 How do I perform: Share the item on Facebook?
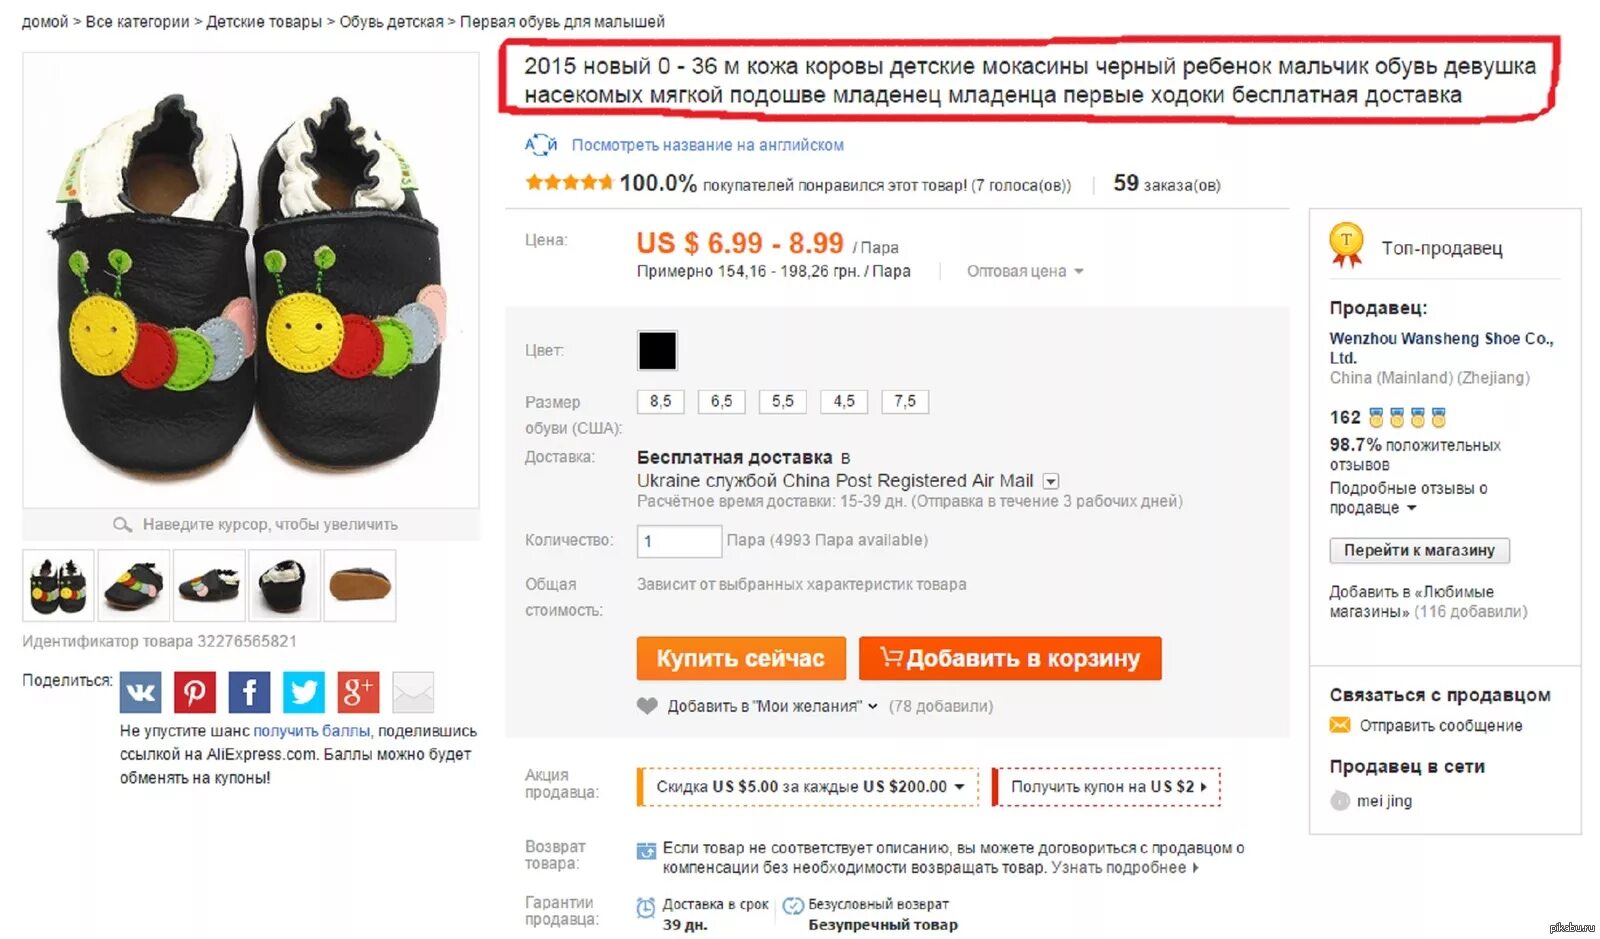point(249,692)
